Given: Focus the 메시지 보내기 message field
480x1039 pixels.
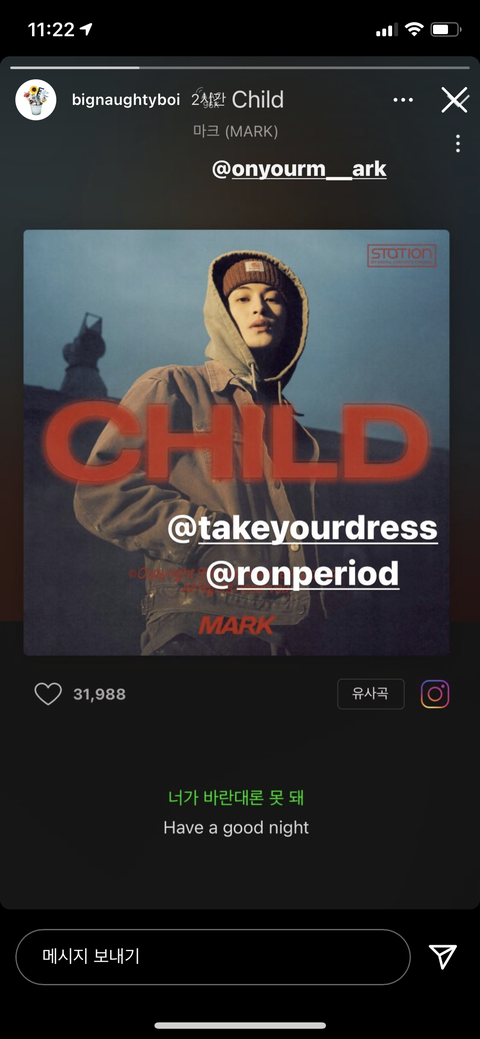Looking at the screenshot, I should [213, 957].
